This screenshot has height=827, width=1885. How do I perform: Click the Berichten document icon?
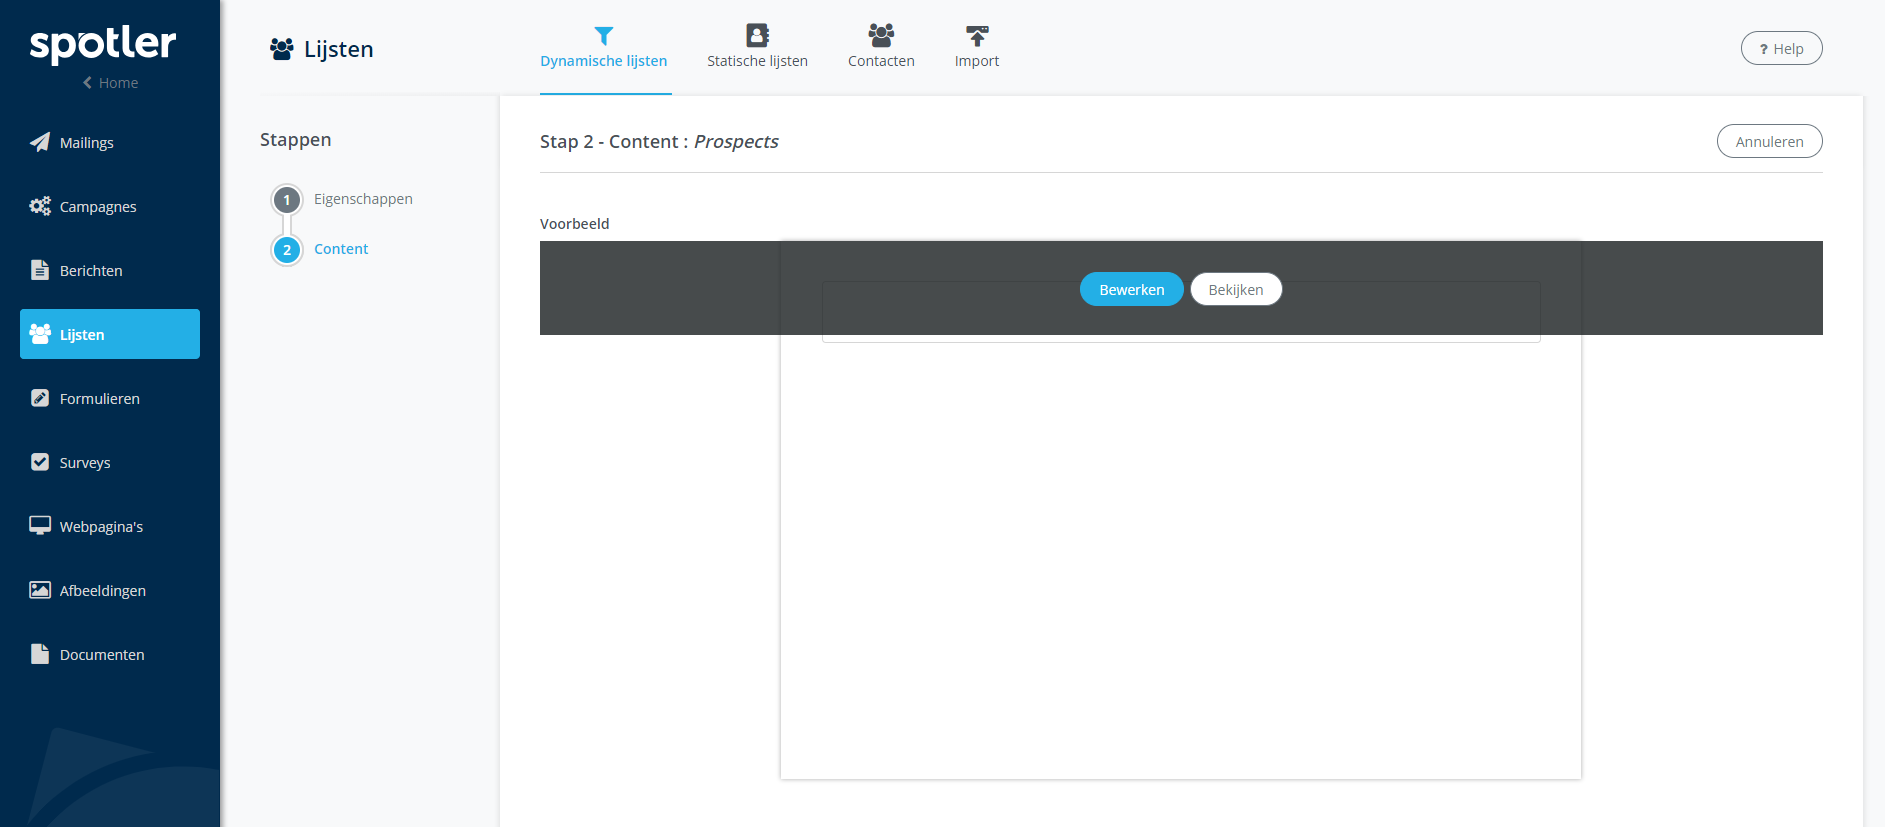40,270
